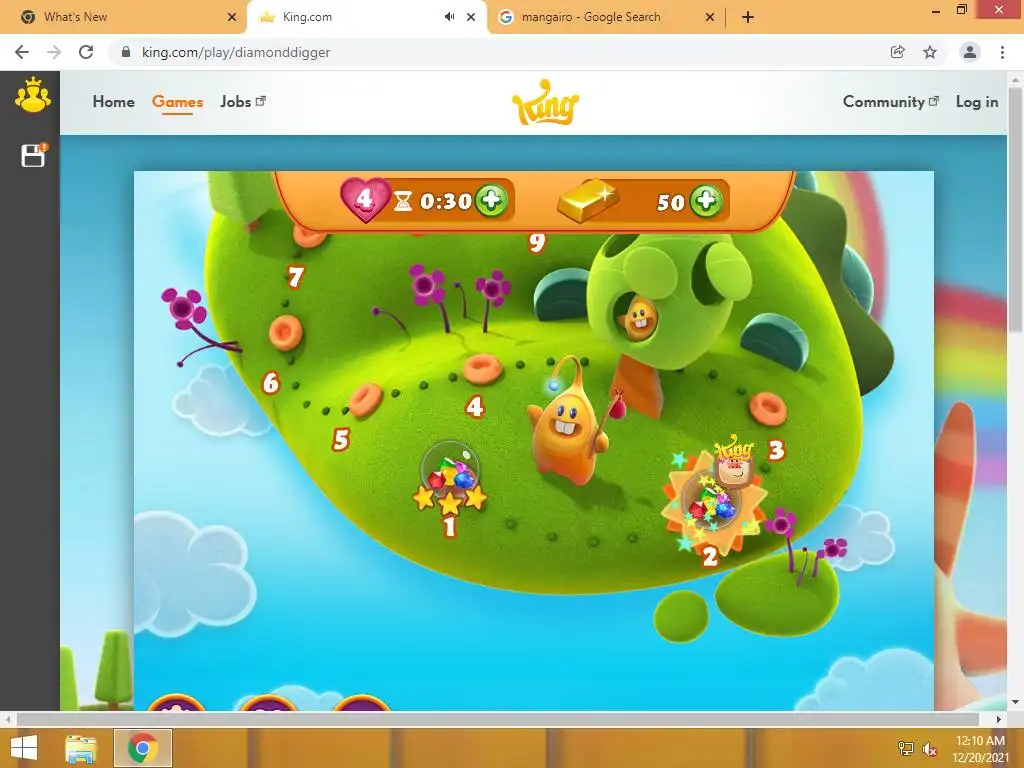Click the pink lives heart icon
This screenshot has height=768, width=1024.
click(364, 199)
